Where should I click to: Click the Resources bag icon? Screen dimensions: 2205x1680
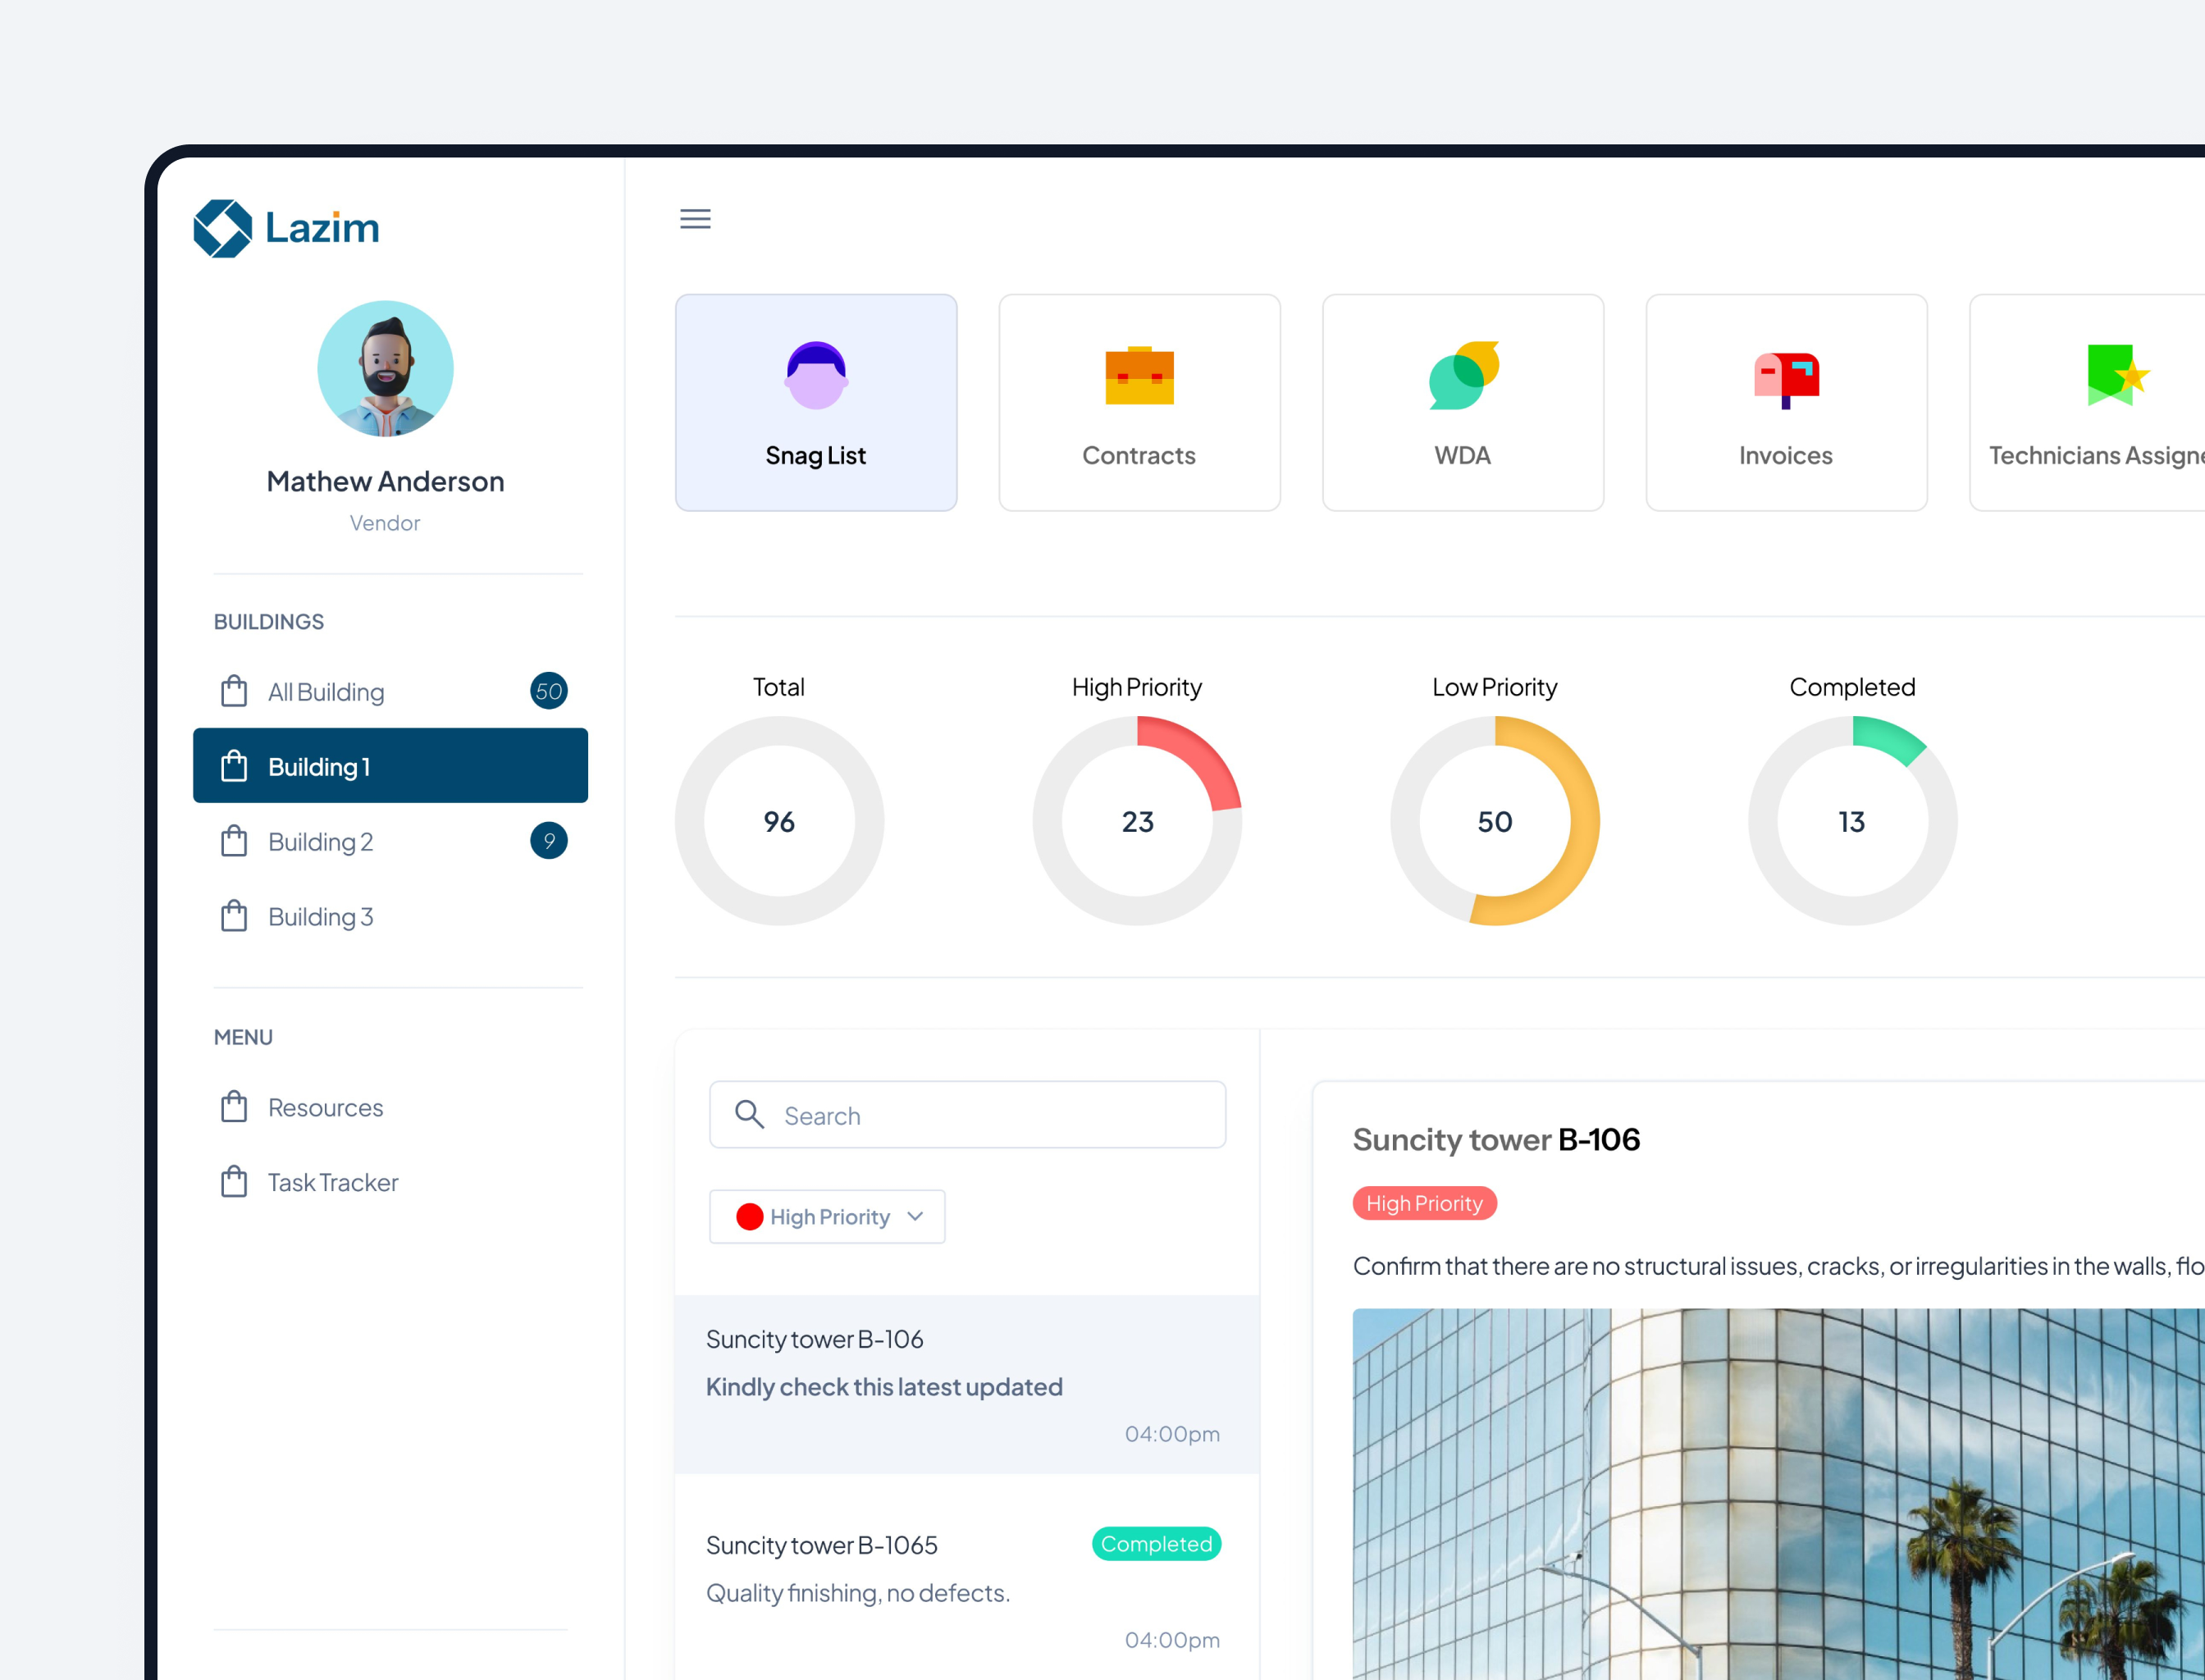pyautogui.click(x=234, y=1107)
